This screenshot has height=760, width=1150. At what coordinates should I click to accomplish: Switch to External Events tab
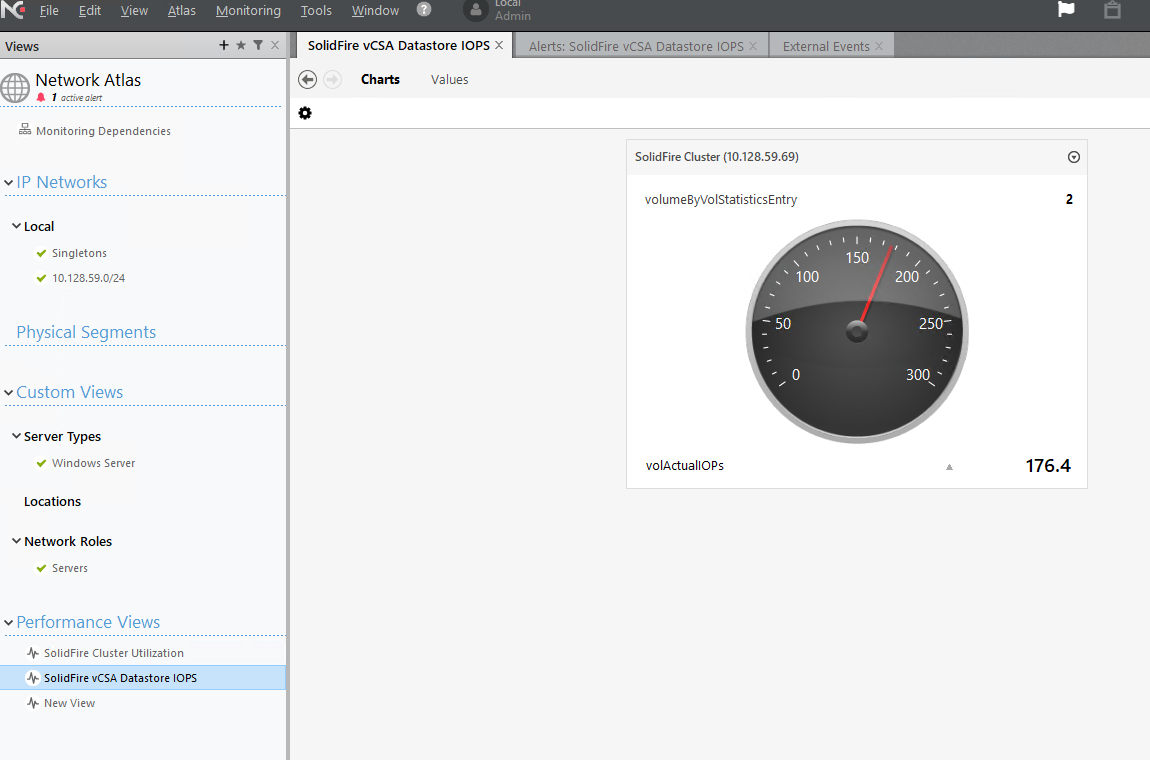(826, 46)
